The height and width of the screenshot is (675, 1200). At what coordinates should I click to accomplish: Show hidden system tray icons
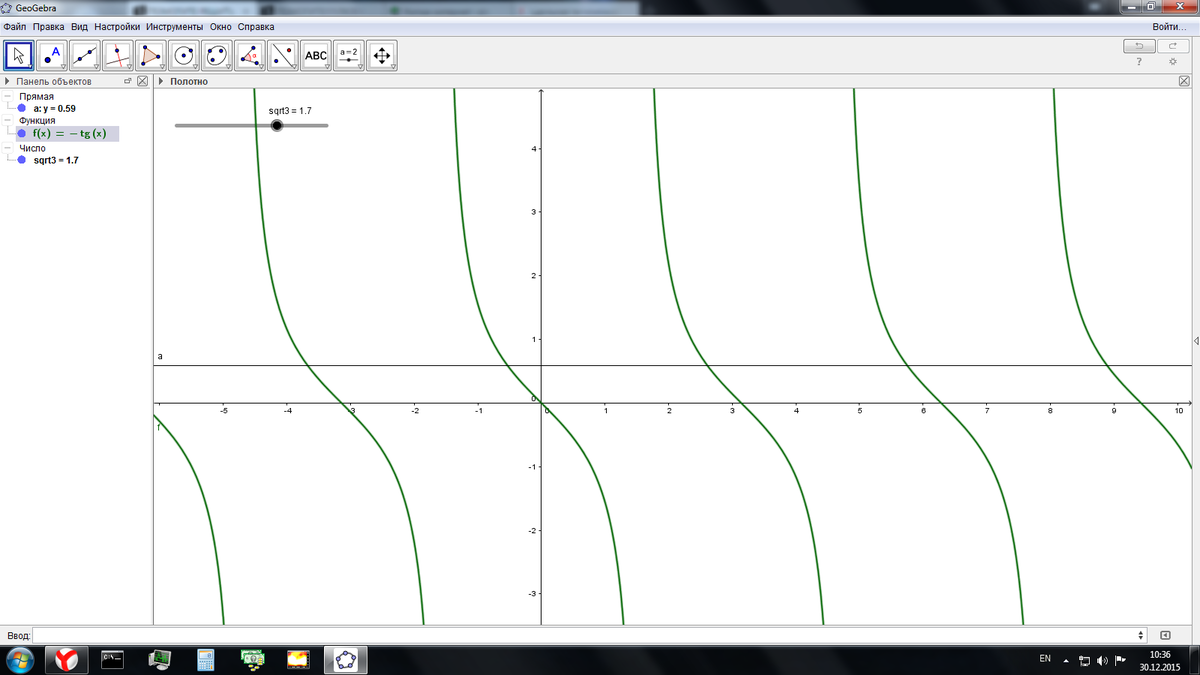(1066, 660)
